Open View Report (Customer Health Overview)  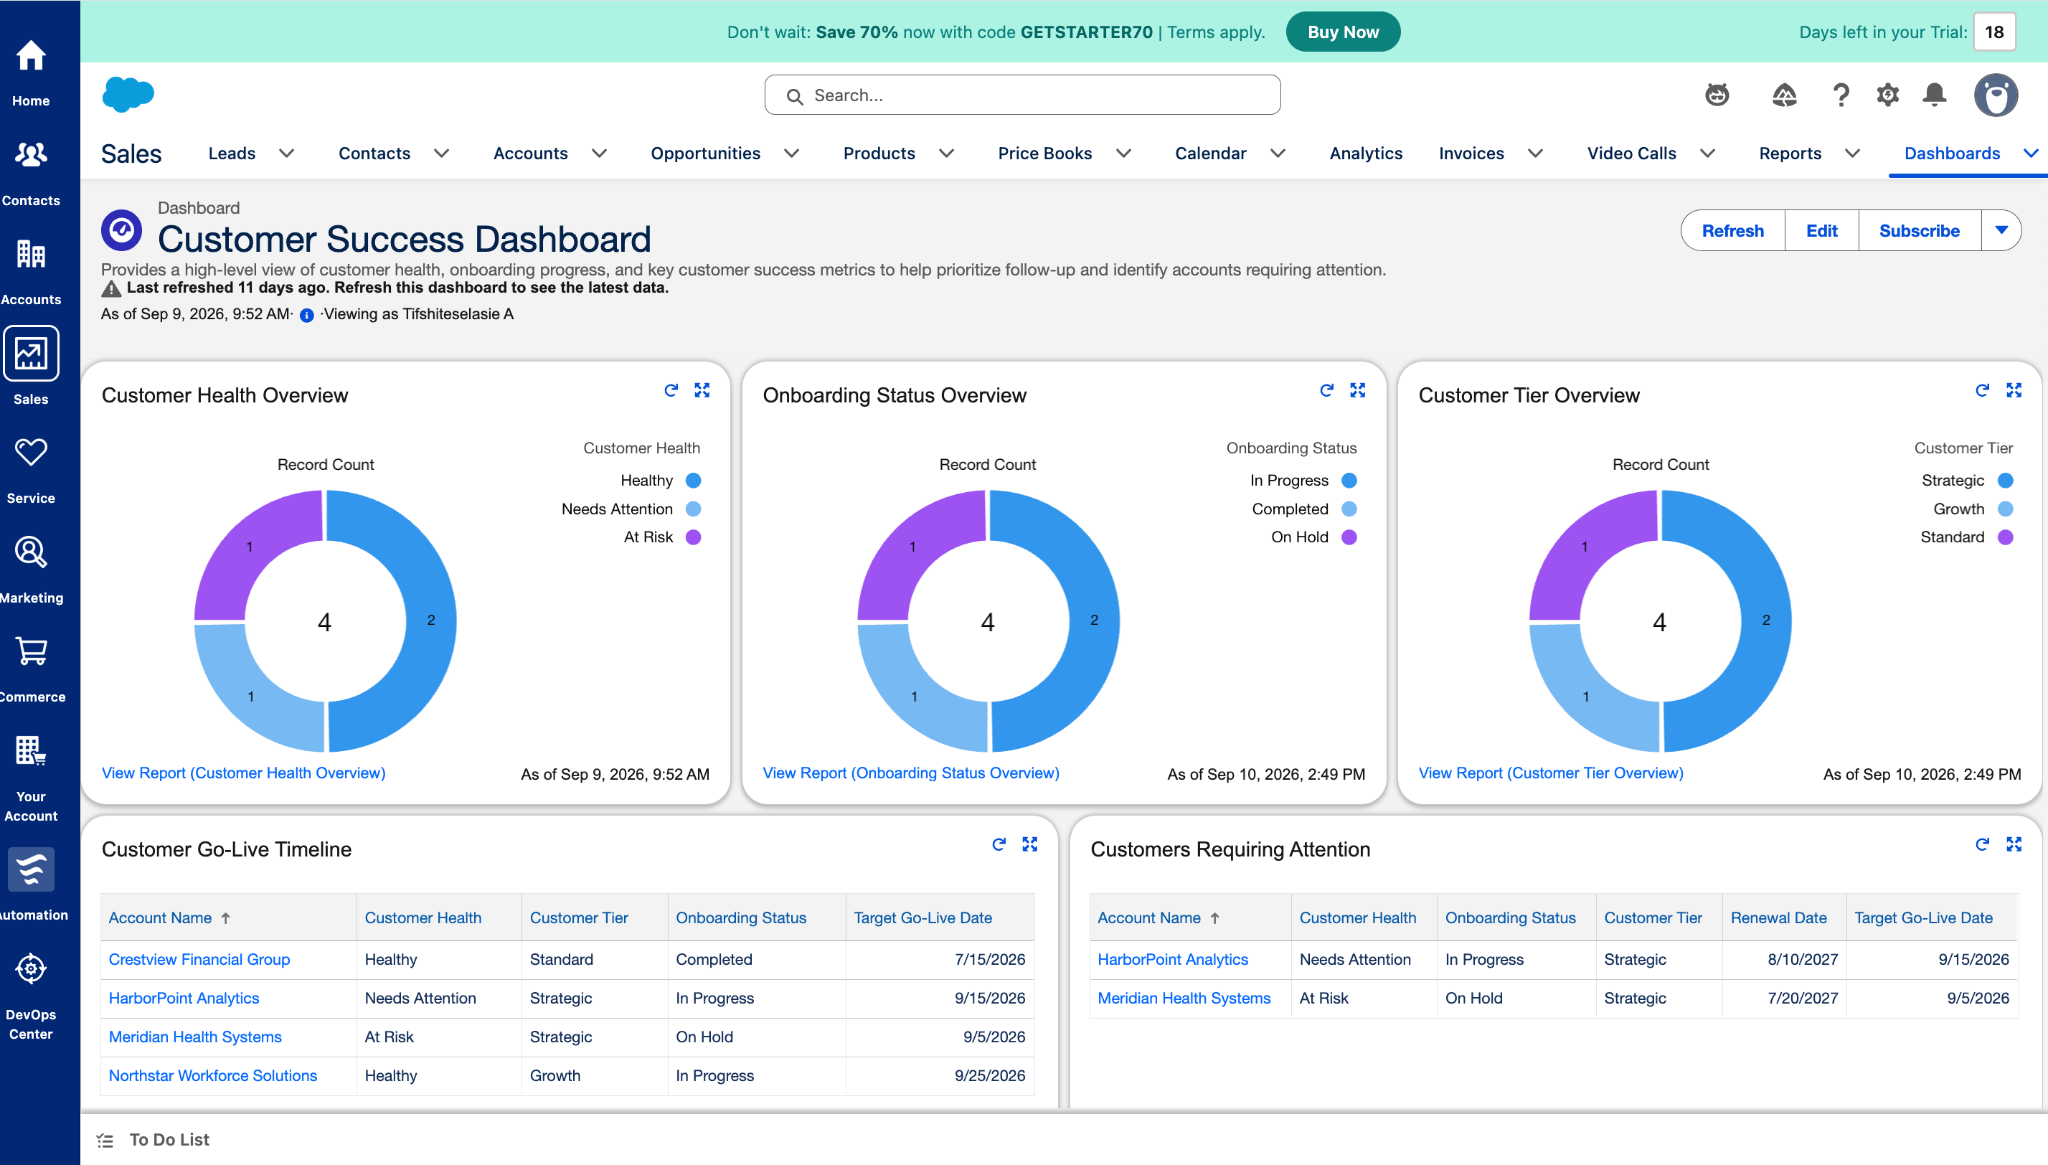point(243,773)
